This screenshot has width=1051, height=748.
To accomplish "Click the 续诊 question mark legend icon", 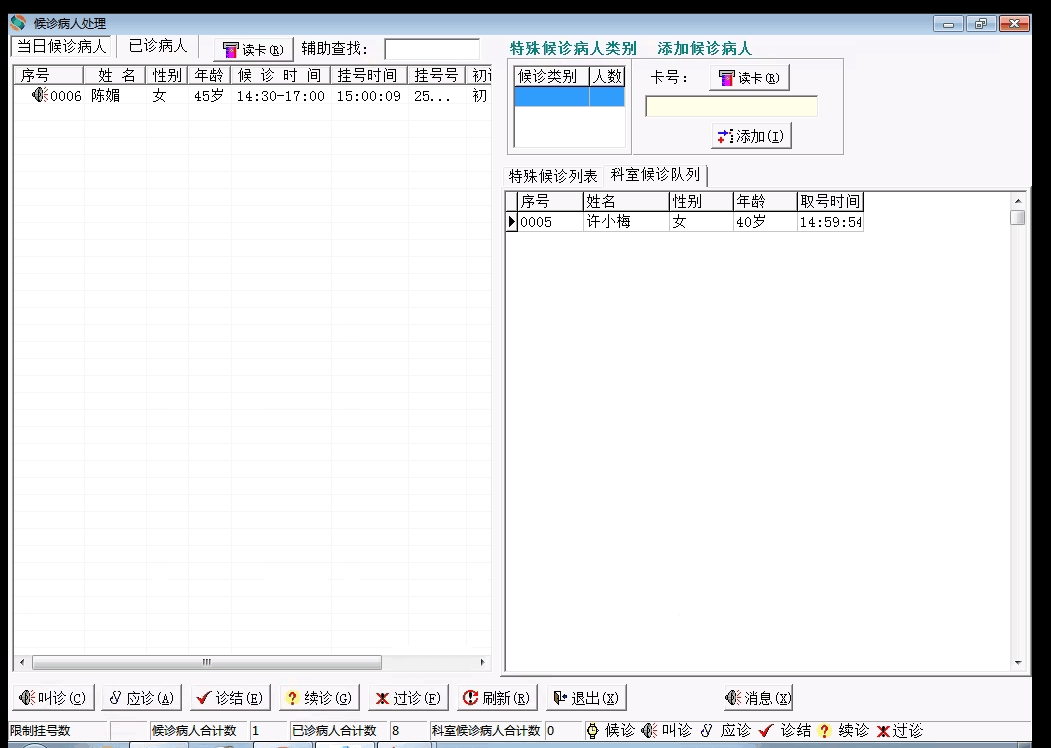I will (824, 731).
